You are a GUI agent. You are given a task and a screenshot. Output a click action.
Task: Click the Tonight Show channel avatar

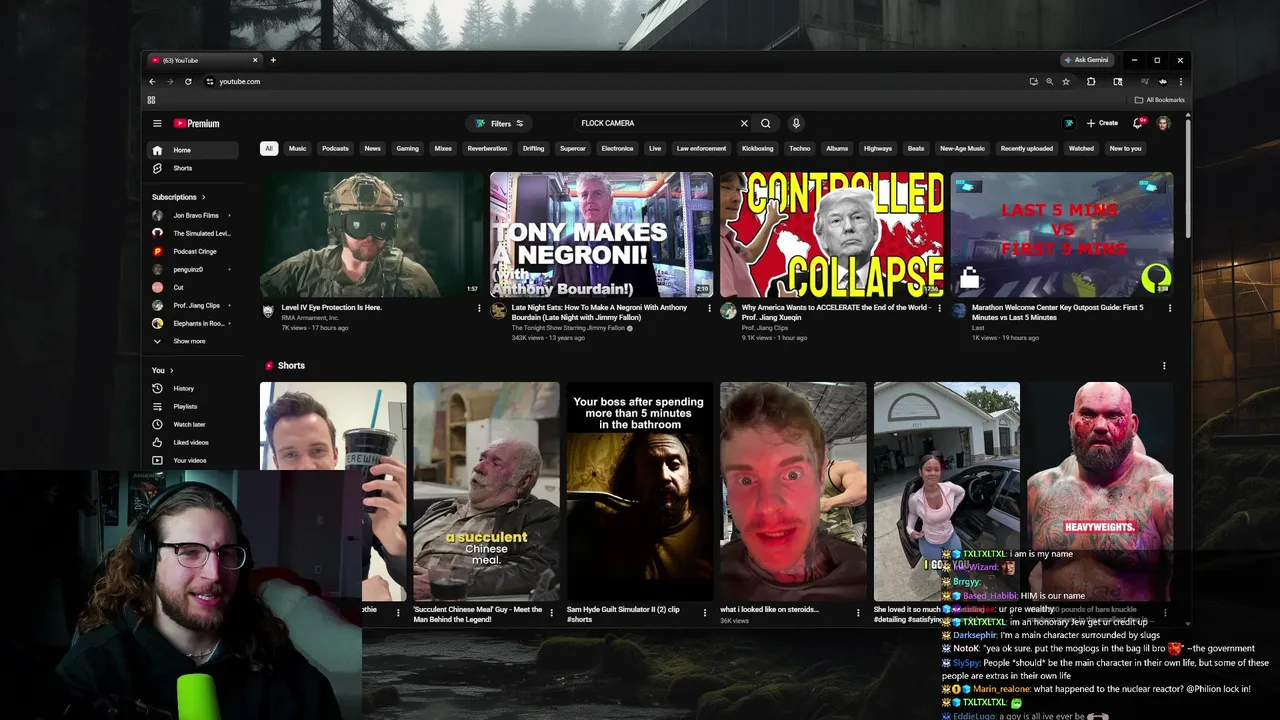498,311
